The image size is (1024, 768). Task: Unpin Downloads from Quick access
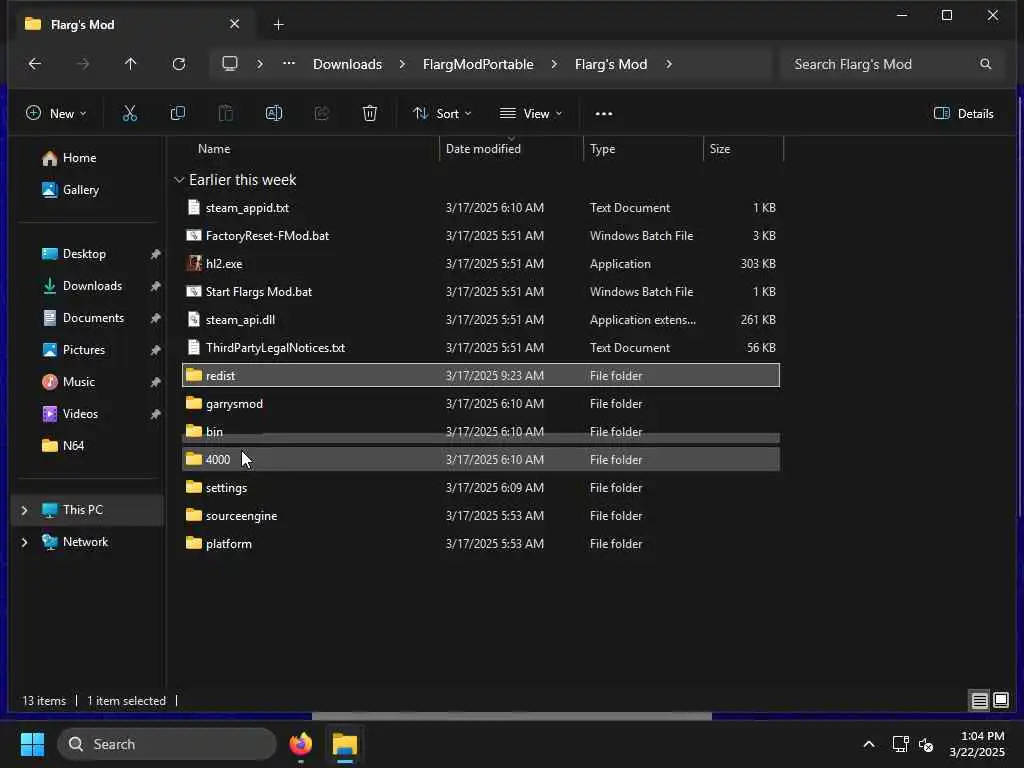point(155,286)
